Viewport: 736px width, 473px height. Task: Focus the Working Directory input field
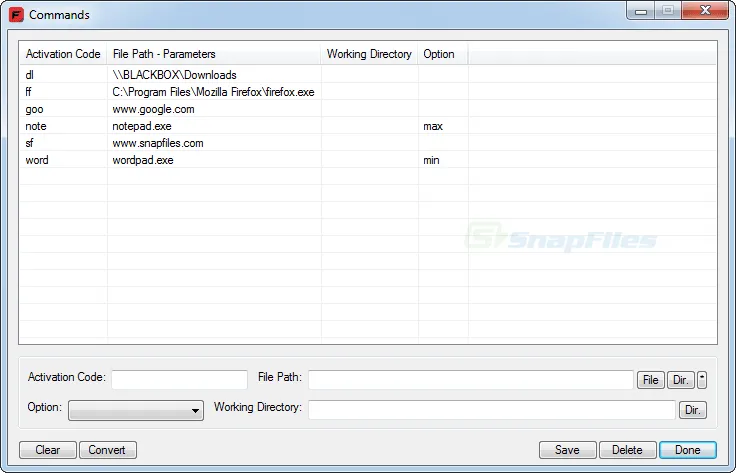coord(492,410)
